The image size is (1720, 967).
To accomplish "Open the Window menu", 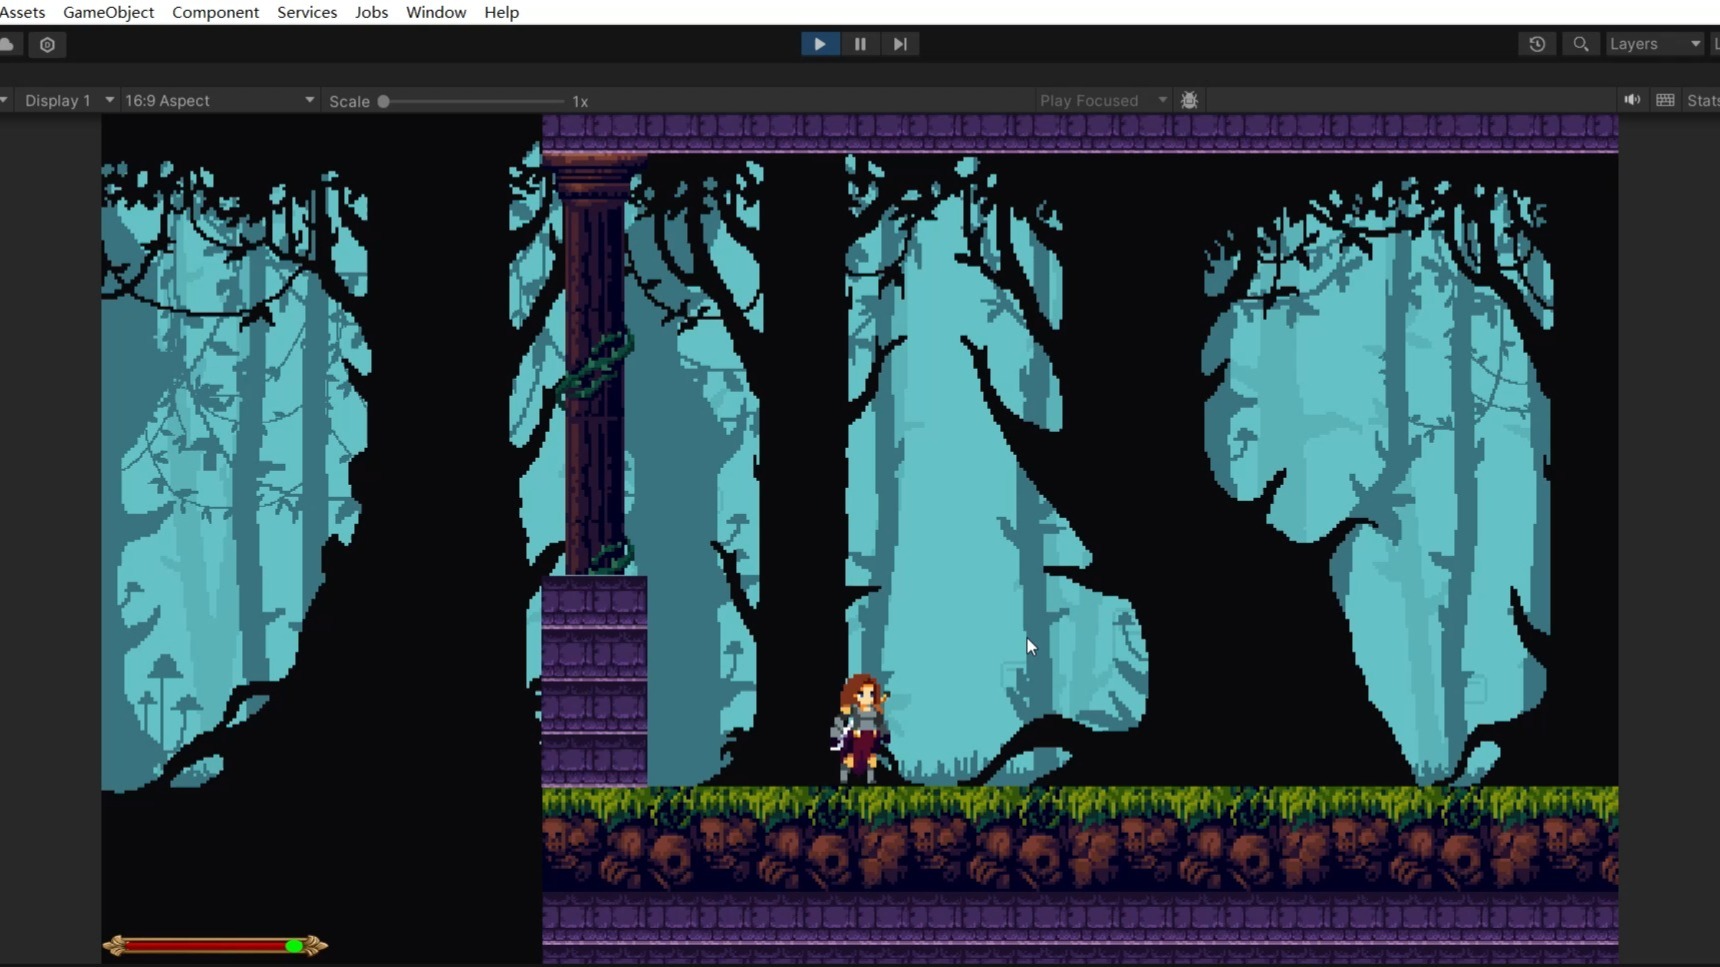I will pyautogui.click(x=435, y=12).
